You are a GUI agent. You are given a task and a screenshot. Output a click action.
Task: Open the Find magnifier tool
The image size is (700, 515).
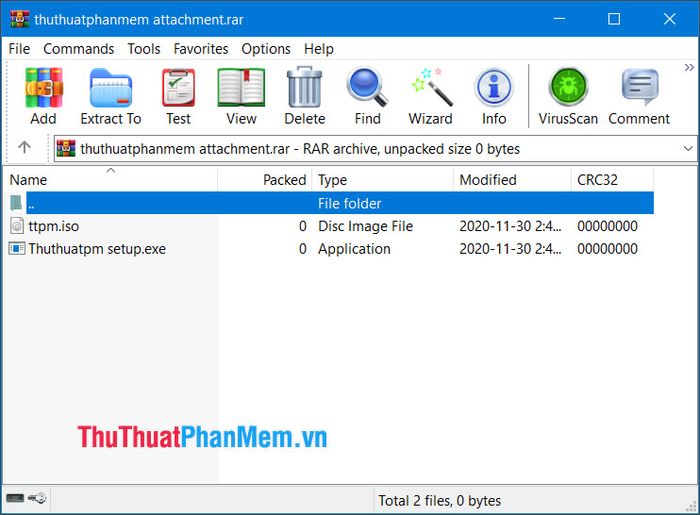(x=367, y=87)
